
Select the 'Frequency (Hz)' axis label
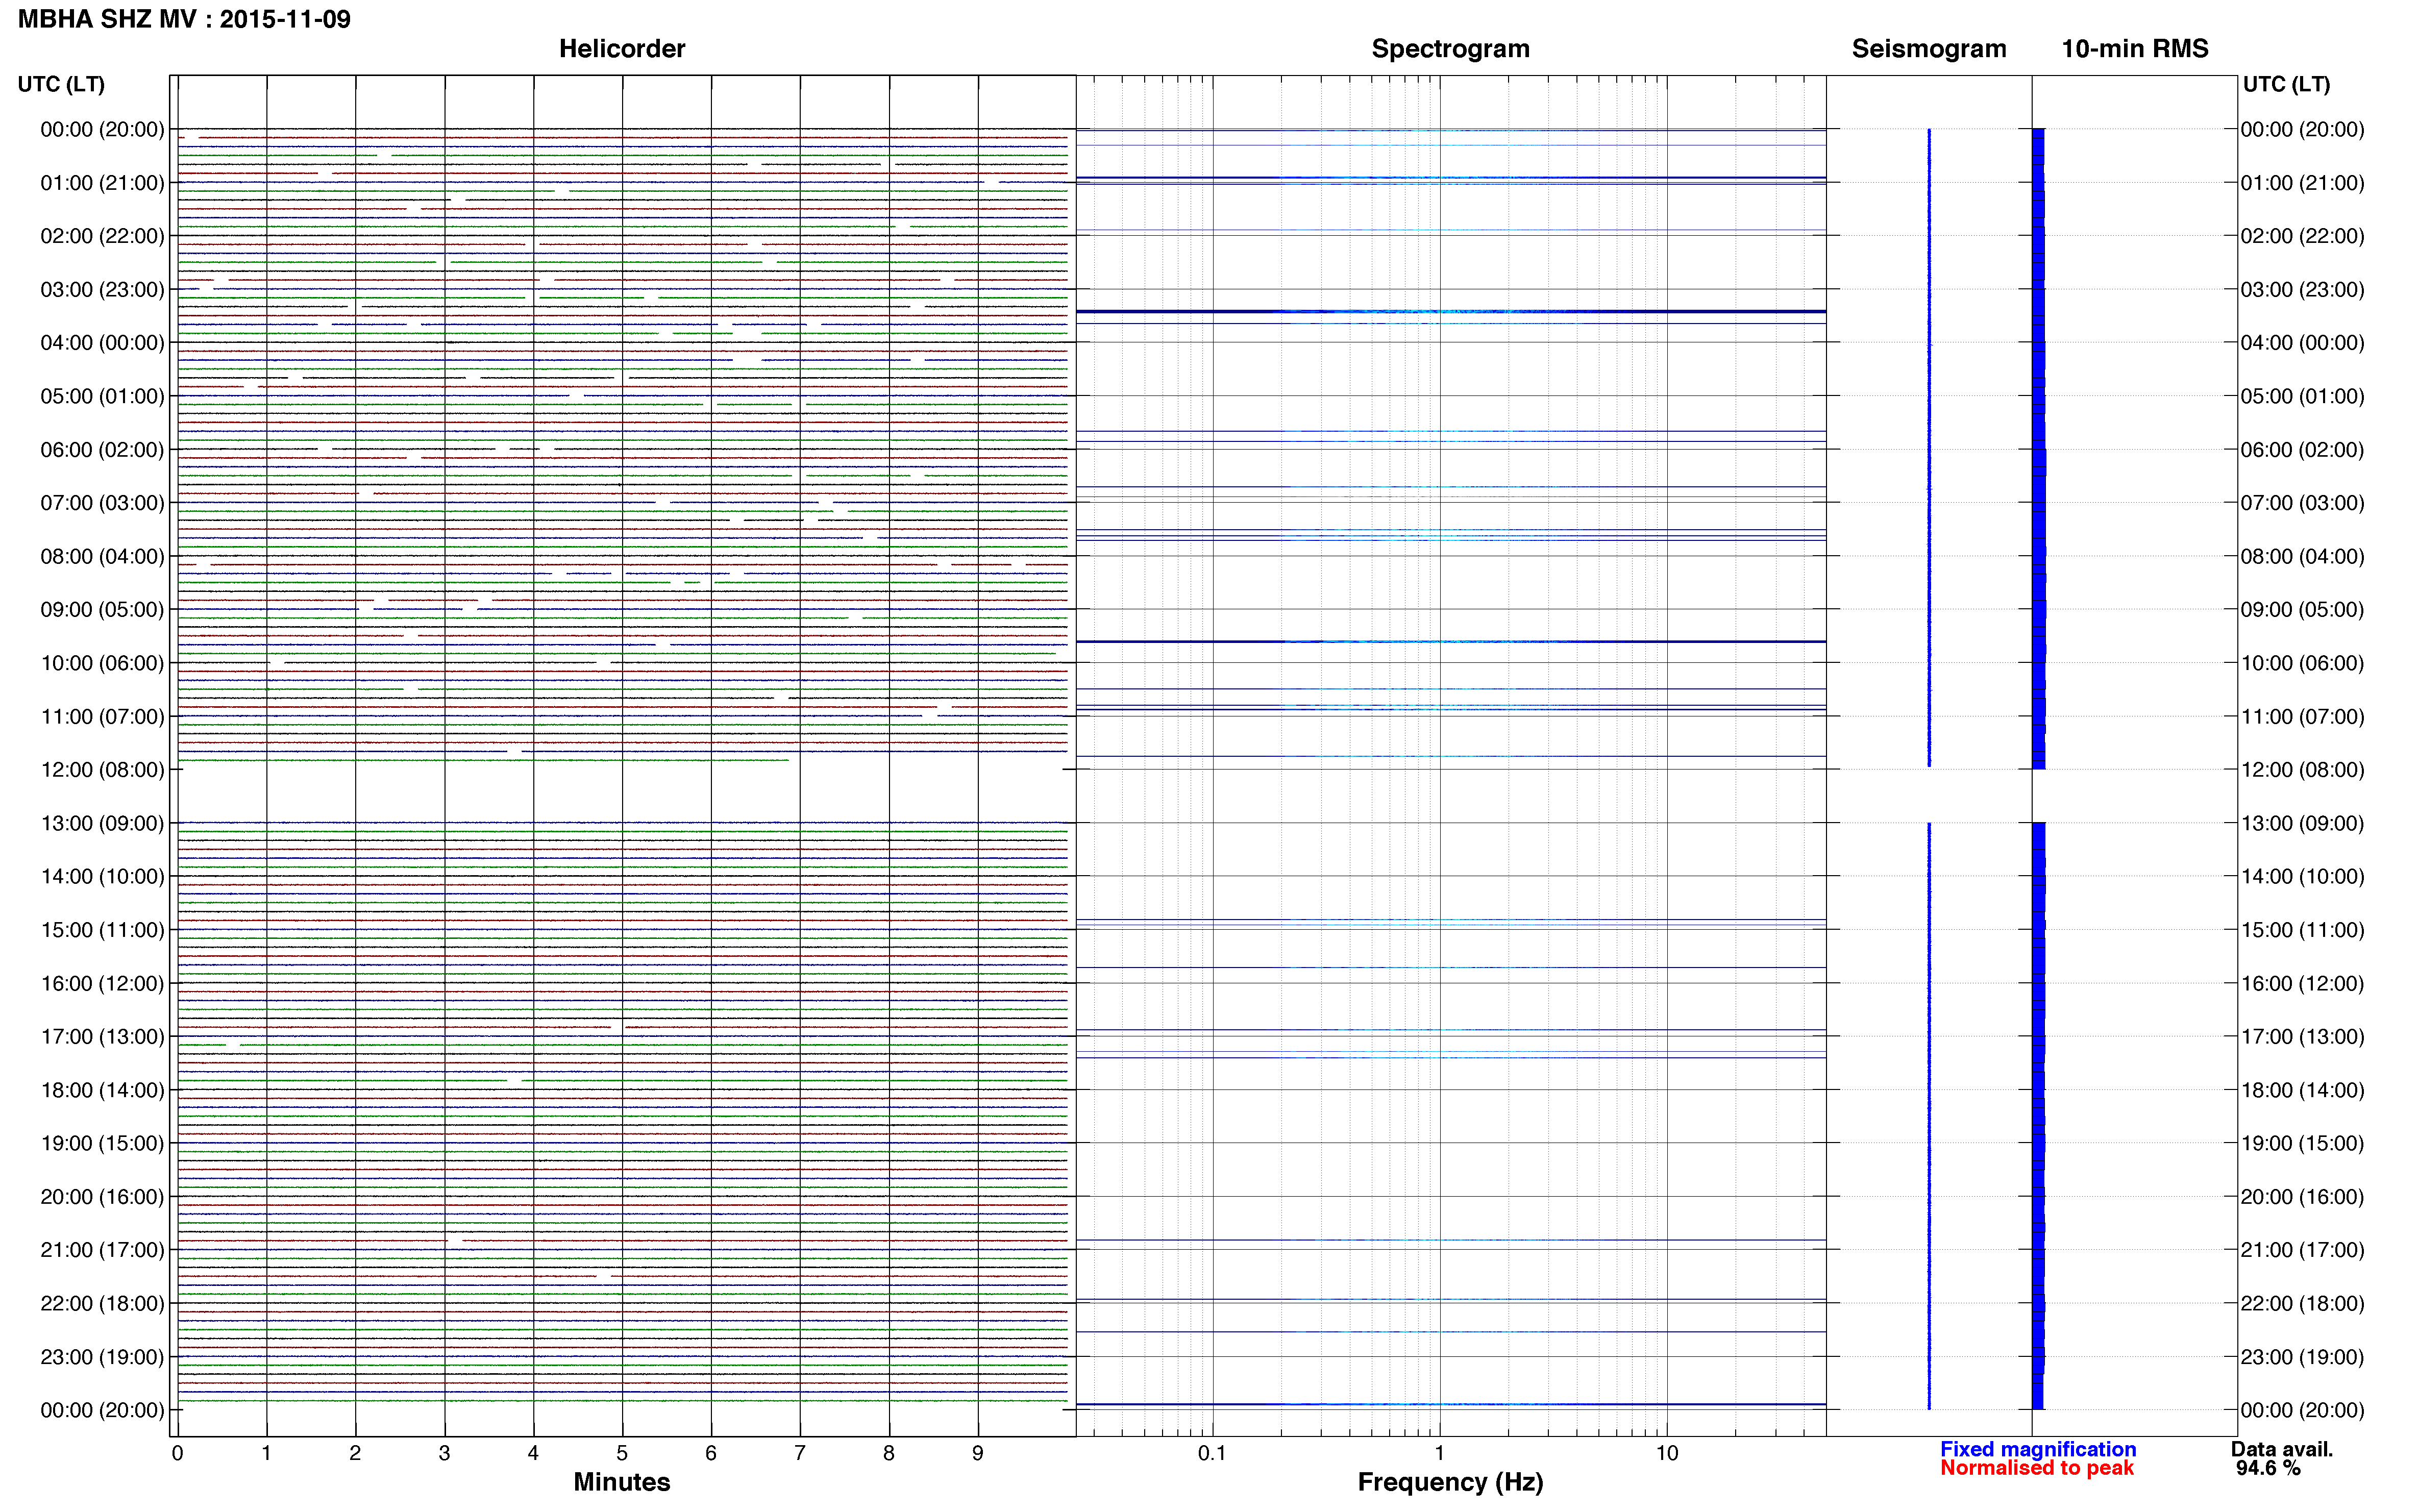click(1450, 1482)
